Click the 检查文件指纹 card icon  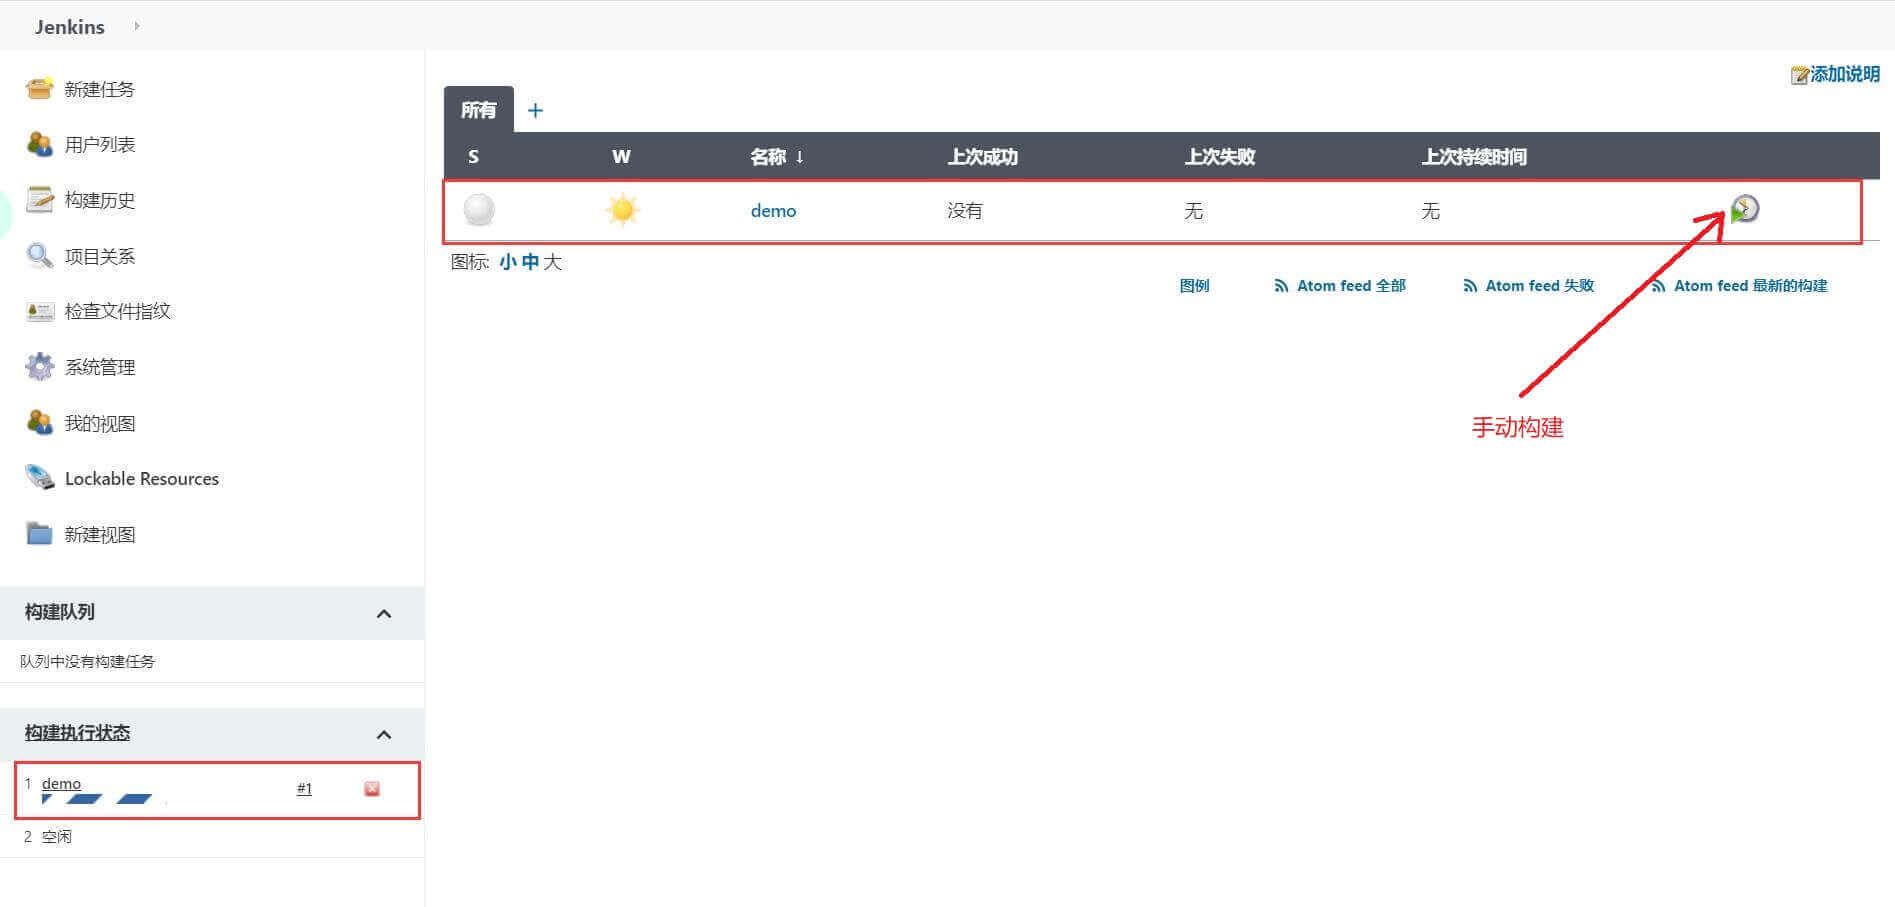pos(39,311)
